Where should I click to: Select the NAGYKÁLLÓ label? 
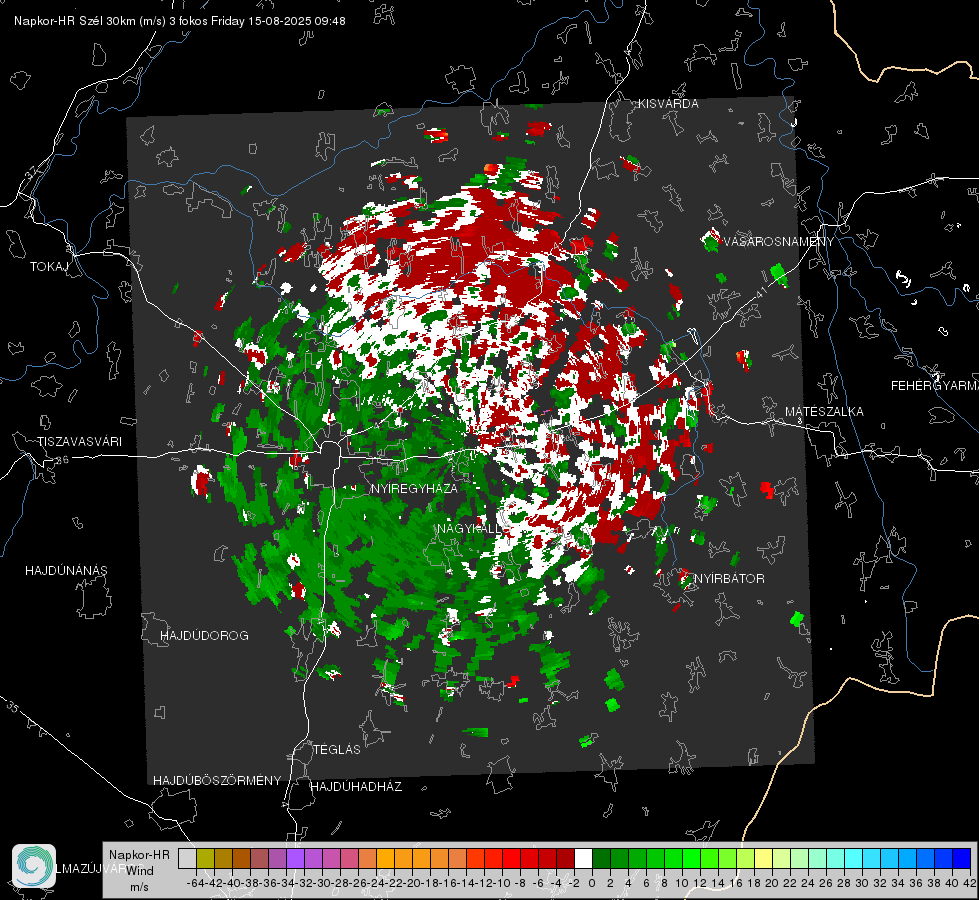pos(470,529)
